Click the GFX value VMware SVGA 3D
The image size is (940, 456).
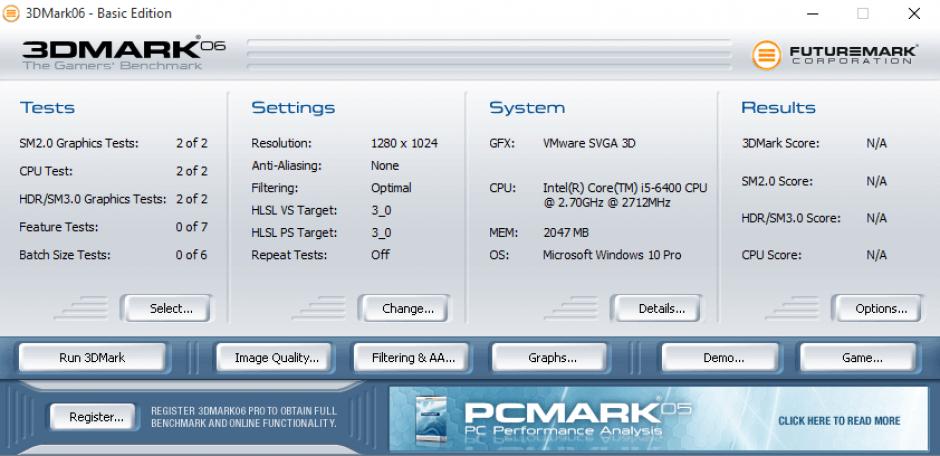click(589, 143)
